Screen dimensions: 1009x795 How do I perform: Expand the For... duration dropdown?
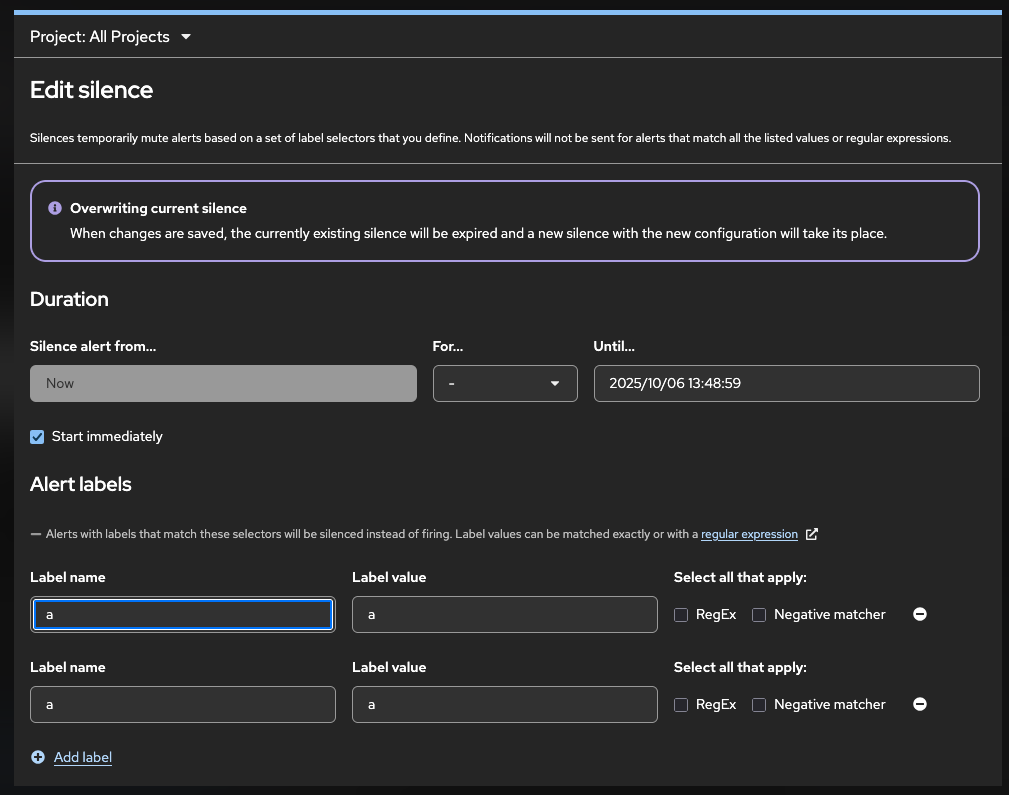(x=505, y=384)
